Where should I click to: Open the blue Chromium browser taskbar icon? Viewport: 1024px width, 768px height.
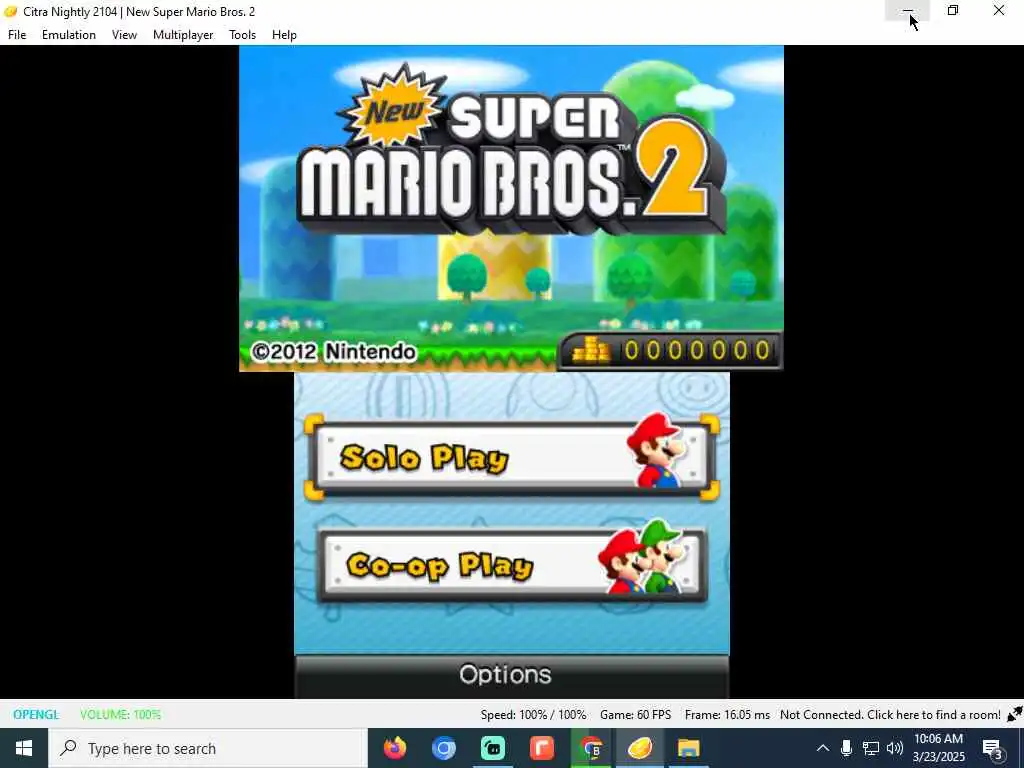[443, 748]
